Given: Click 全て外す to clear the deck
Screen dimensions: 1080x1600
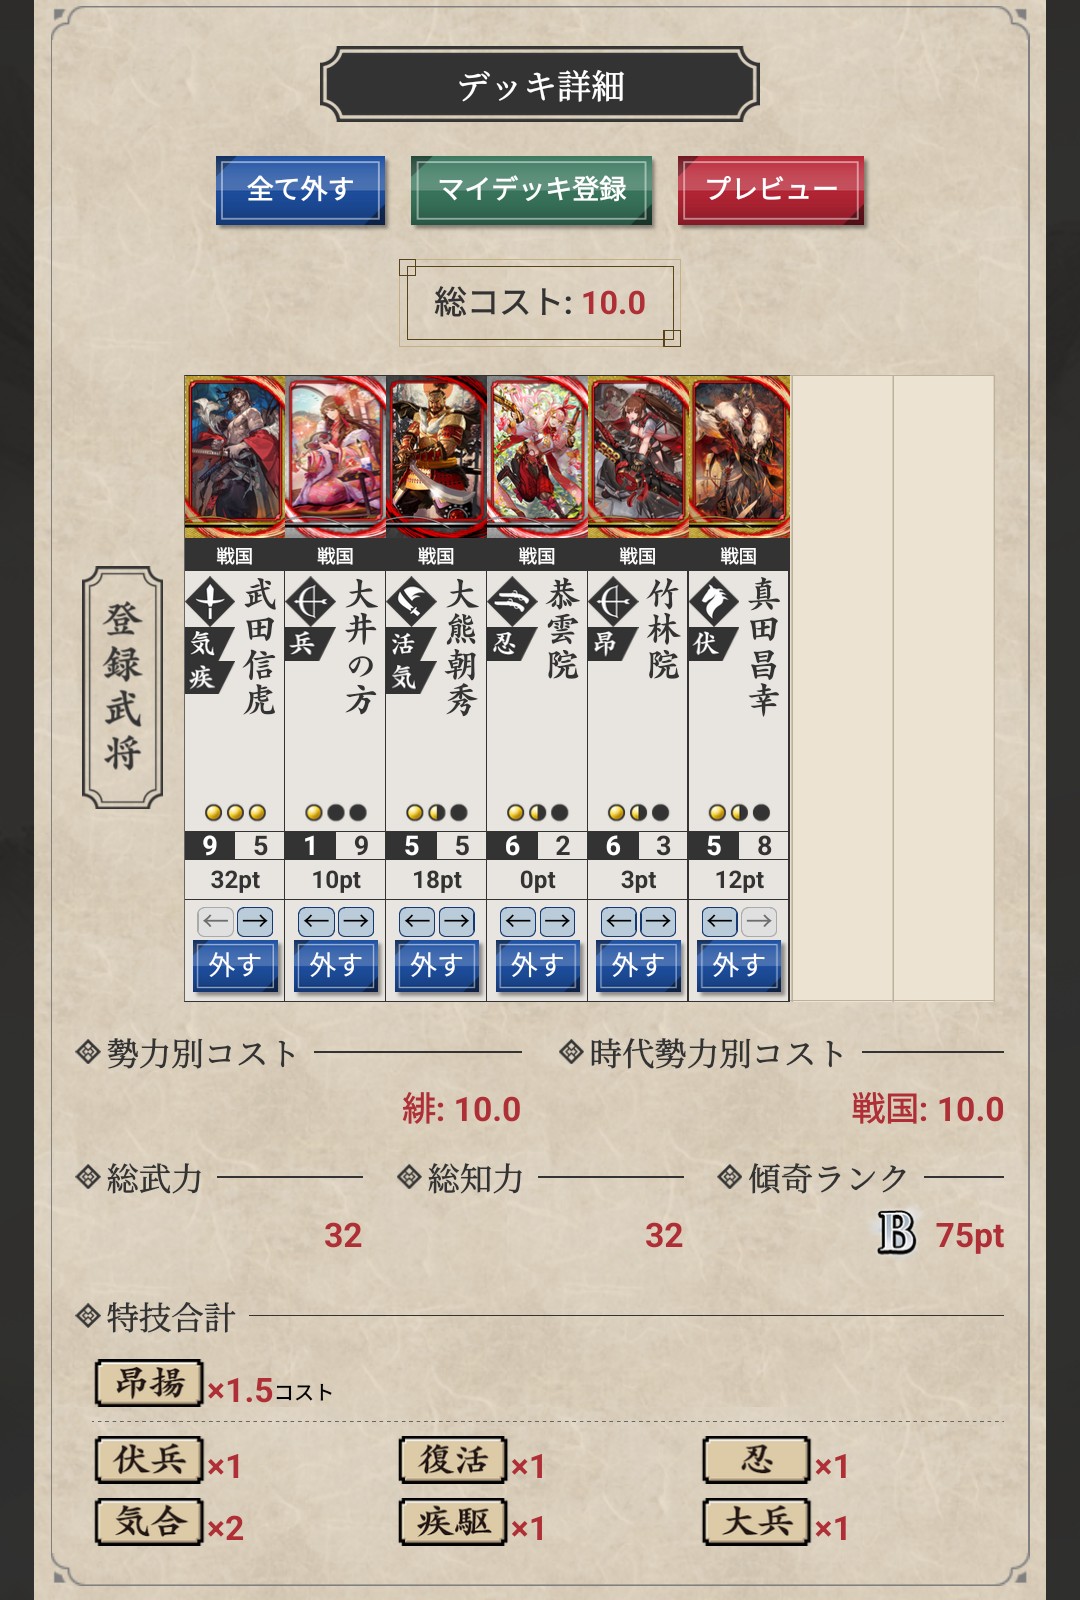Looking at the screenshot, I should pos(300,189).
